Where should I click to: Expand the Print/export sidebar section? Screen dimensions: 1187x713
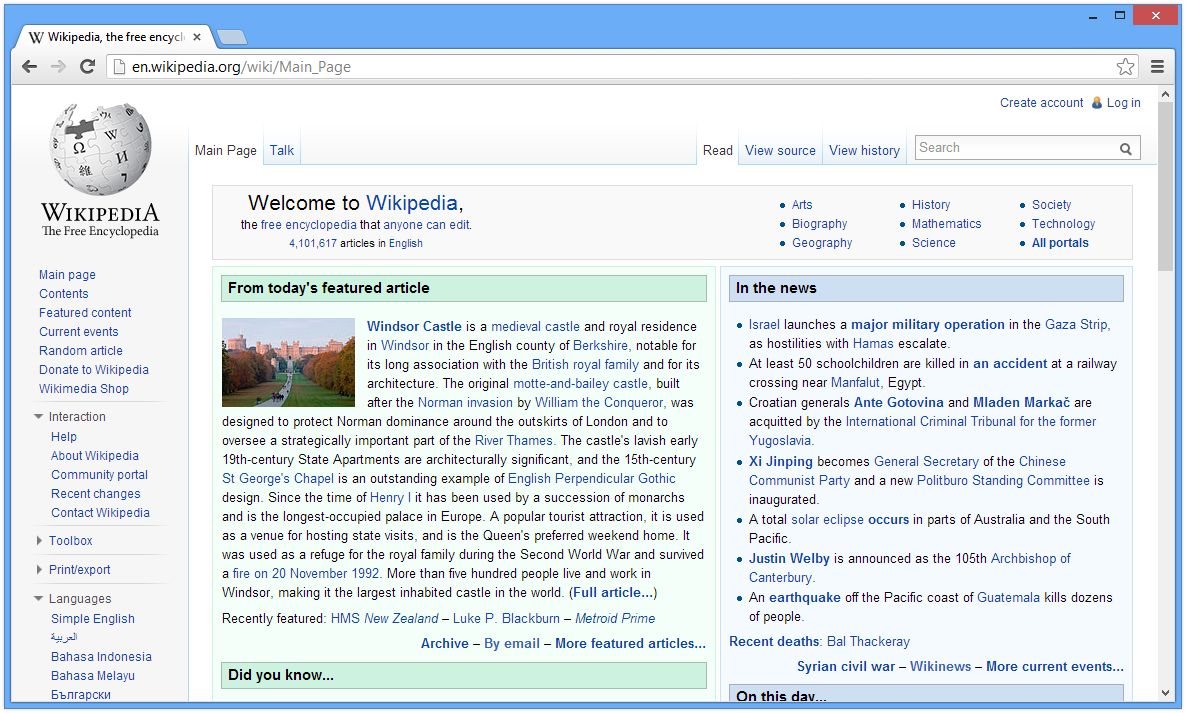coord(39,570)
